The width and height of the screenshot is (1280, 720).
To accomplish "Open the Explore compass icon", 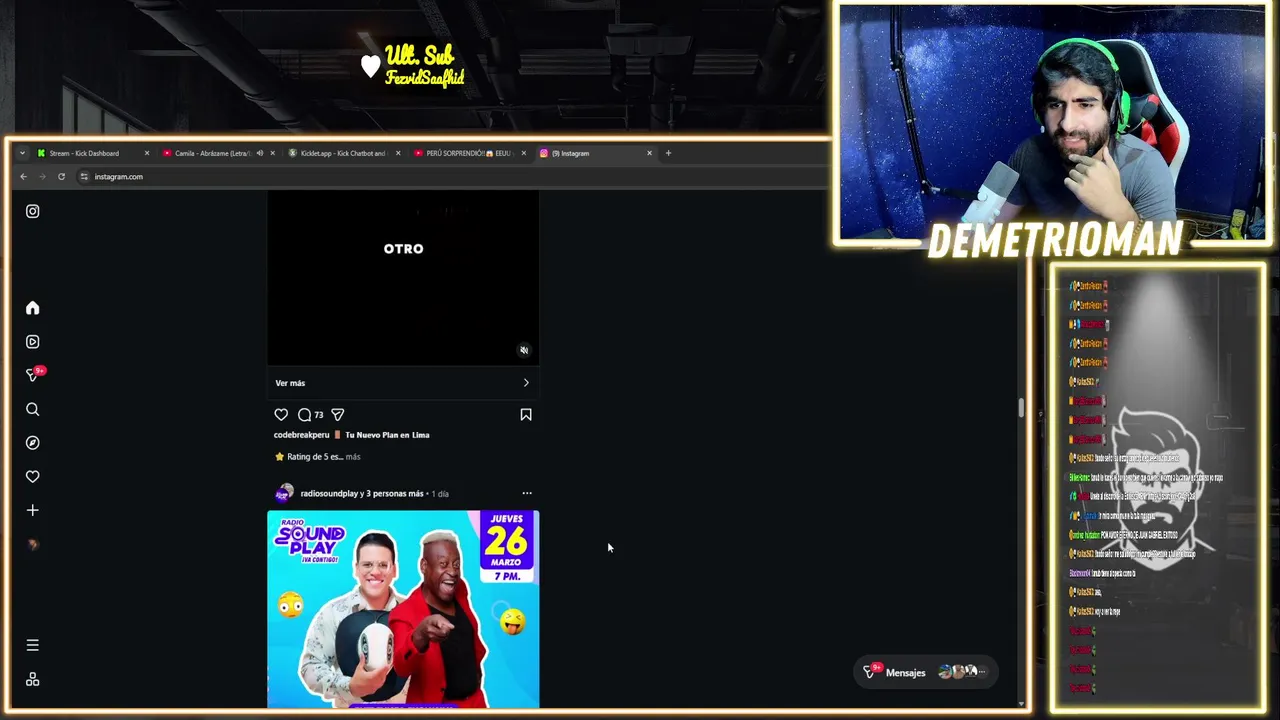I will [32, 443].
